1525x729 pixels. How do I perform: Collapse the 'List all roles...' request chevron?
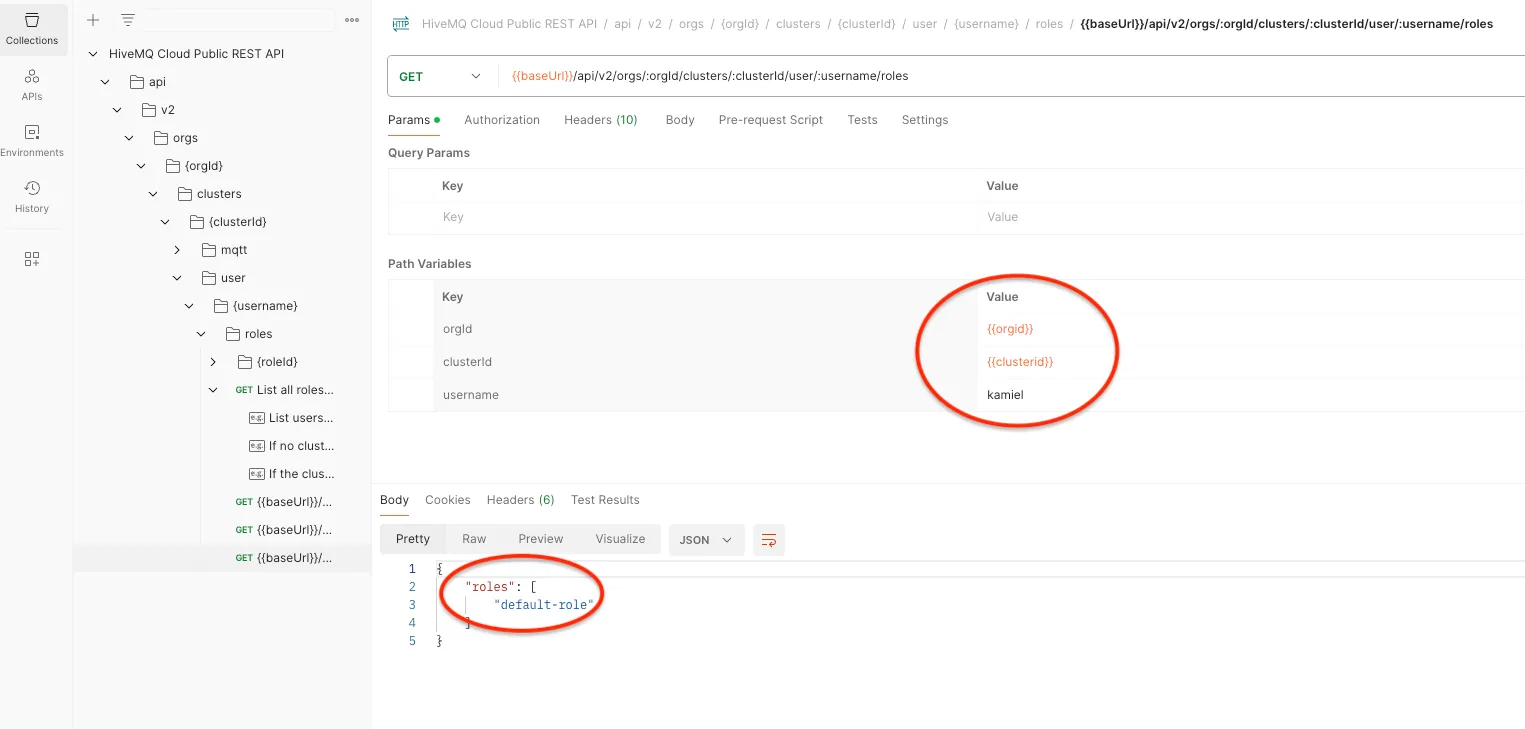pos(213,390)
